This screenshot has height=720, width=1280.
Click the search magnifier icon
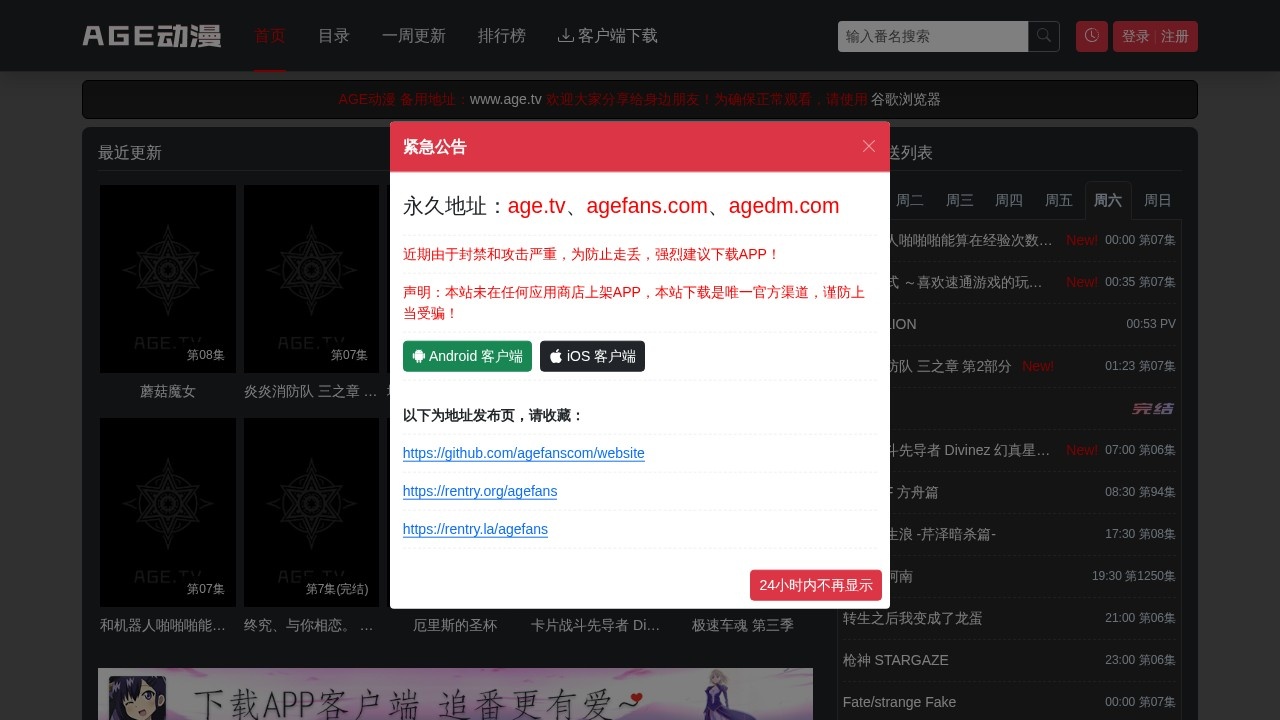[1043, 36]
